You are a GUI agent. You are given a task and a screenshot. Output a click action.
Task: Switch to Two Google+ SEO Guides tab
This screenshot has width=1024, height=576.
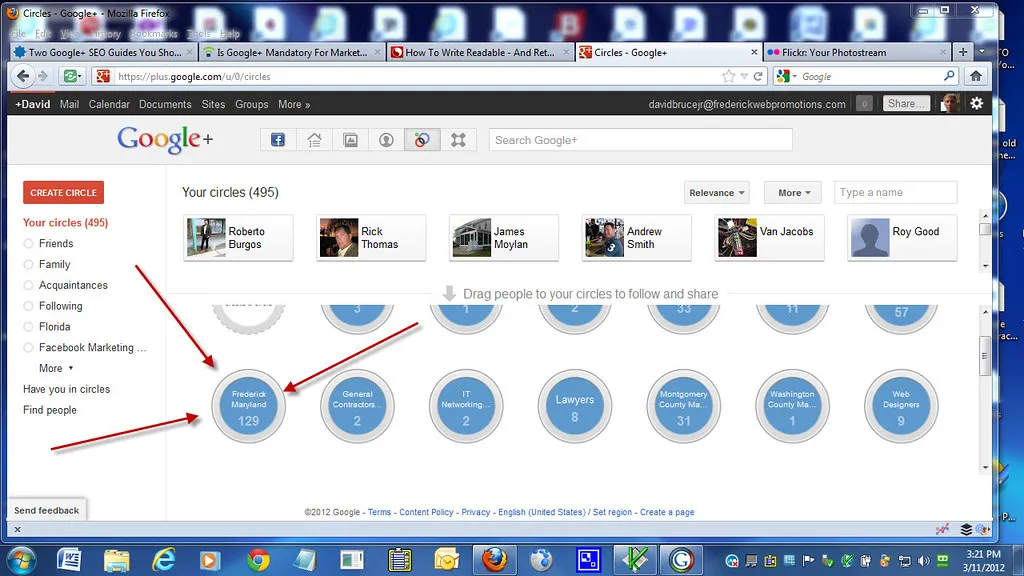(104, 52)
